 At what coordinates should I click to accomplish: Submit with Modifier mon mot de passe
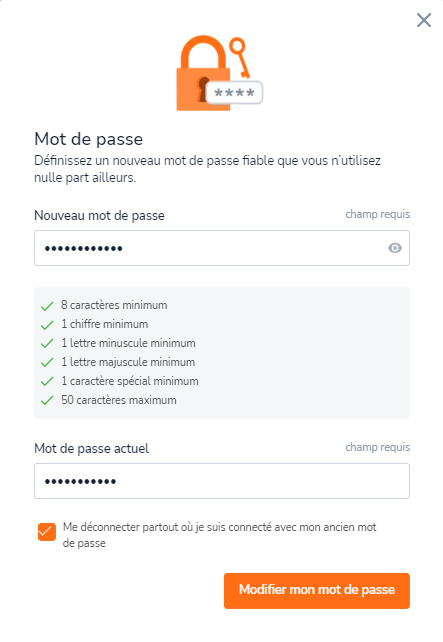tap(316, 590)
